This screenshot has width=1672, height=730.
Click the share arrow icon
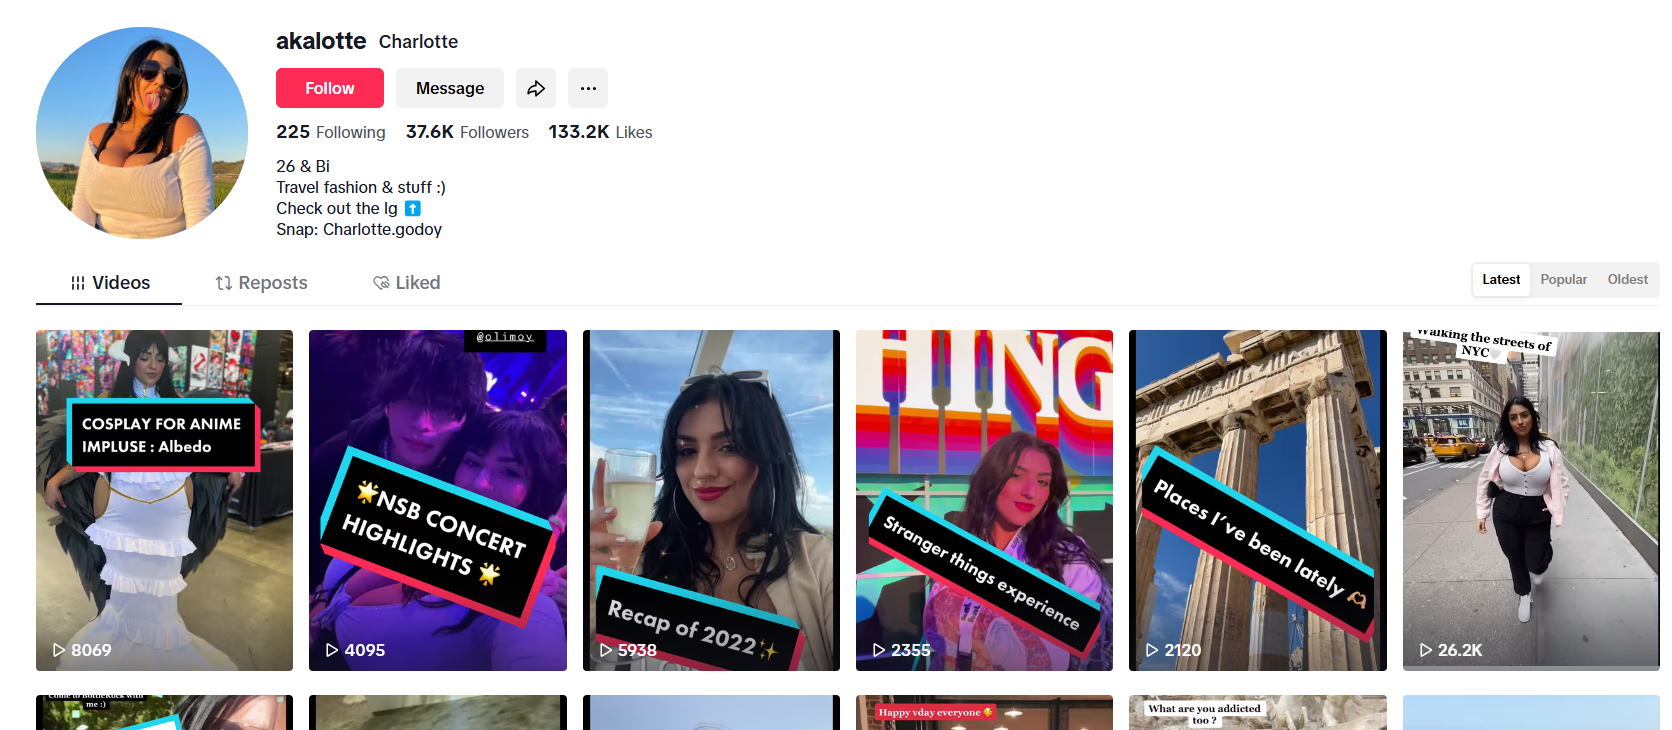pos(536,88)
